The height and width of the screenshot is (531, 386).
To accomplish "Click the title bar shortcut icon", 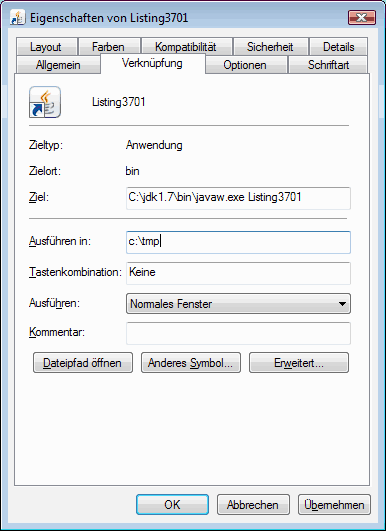I will [x=17, y=18].
